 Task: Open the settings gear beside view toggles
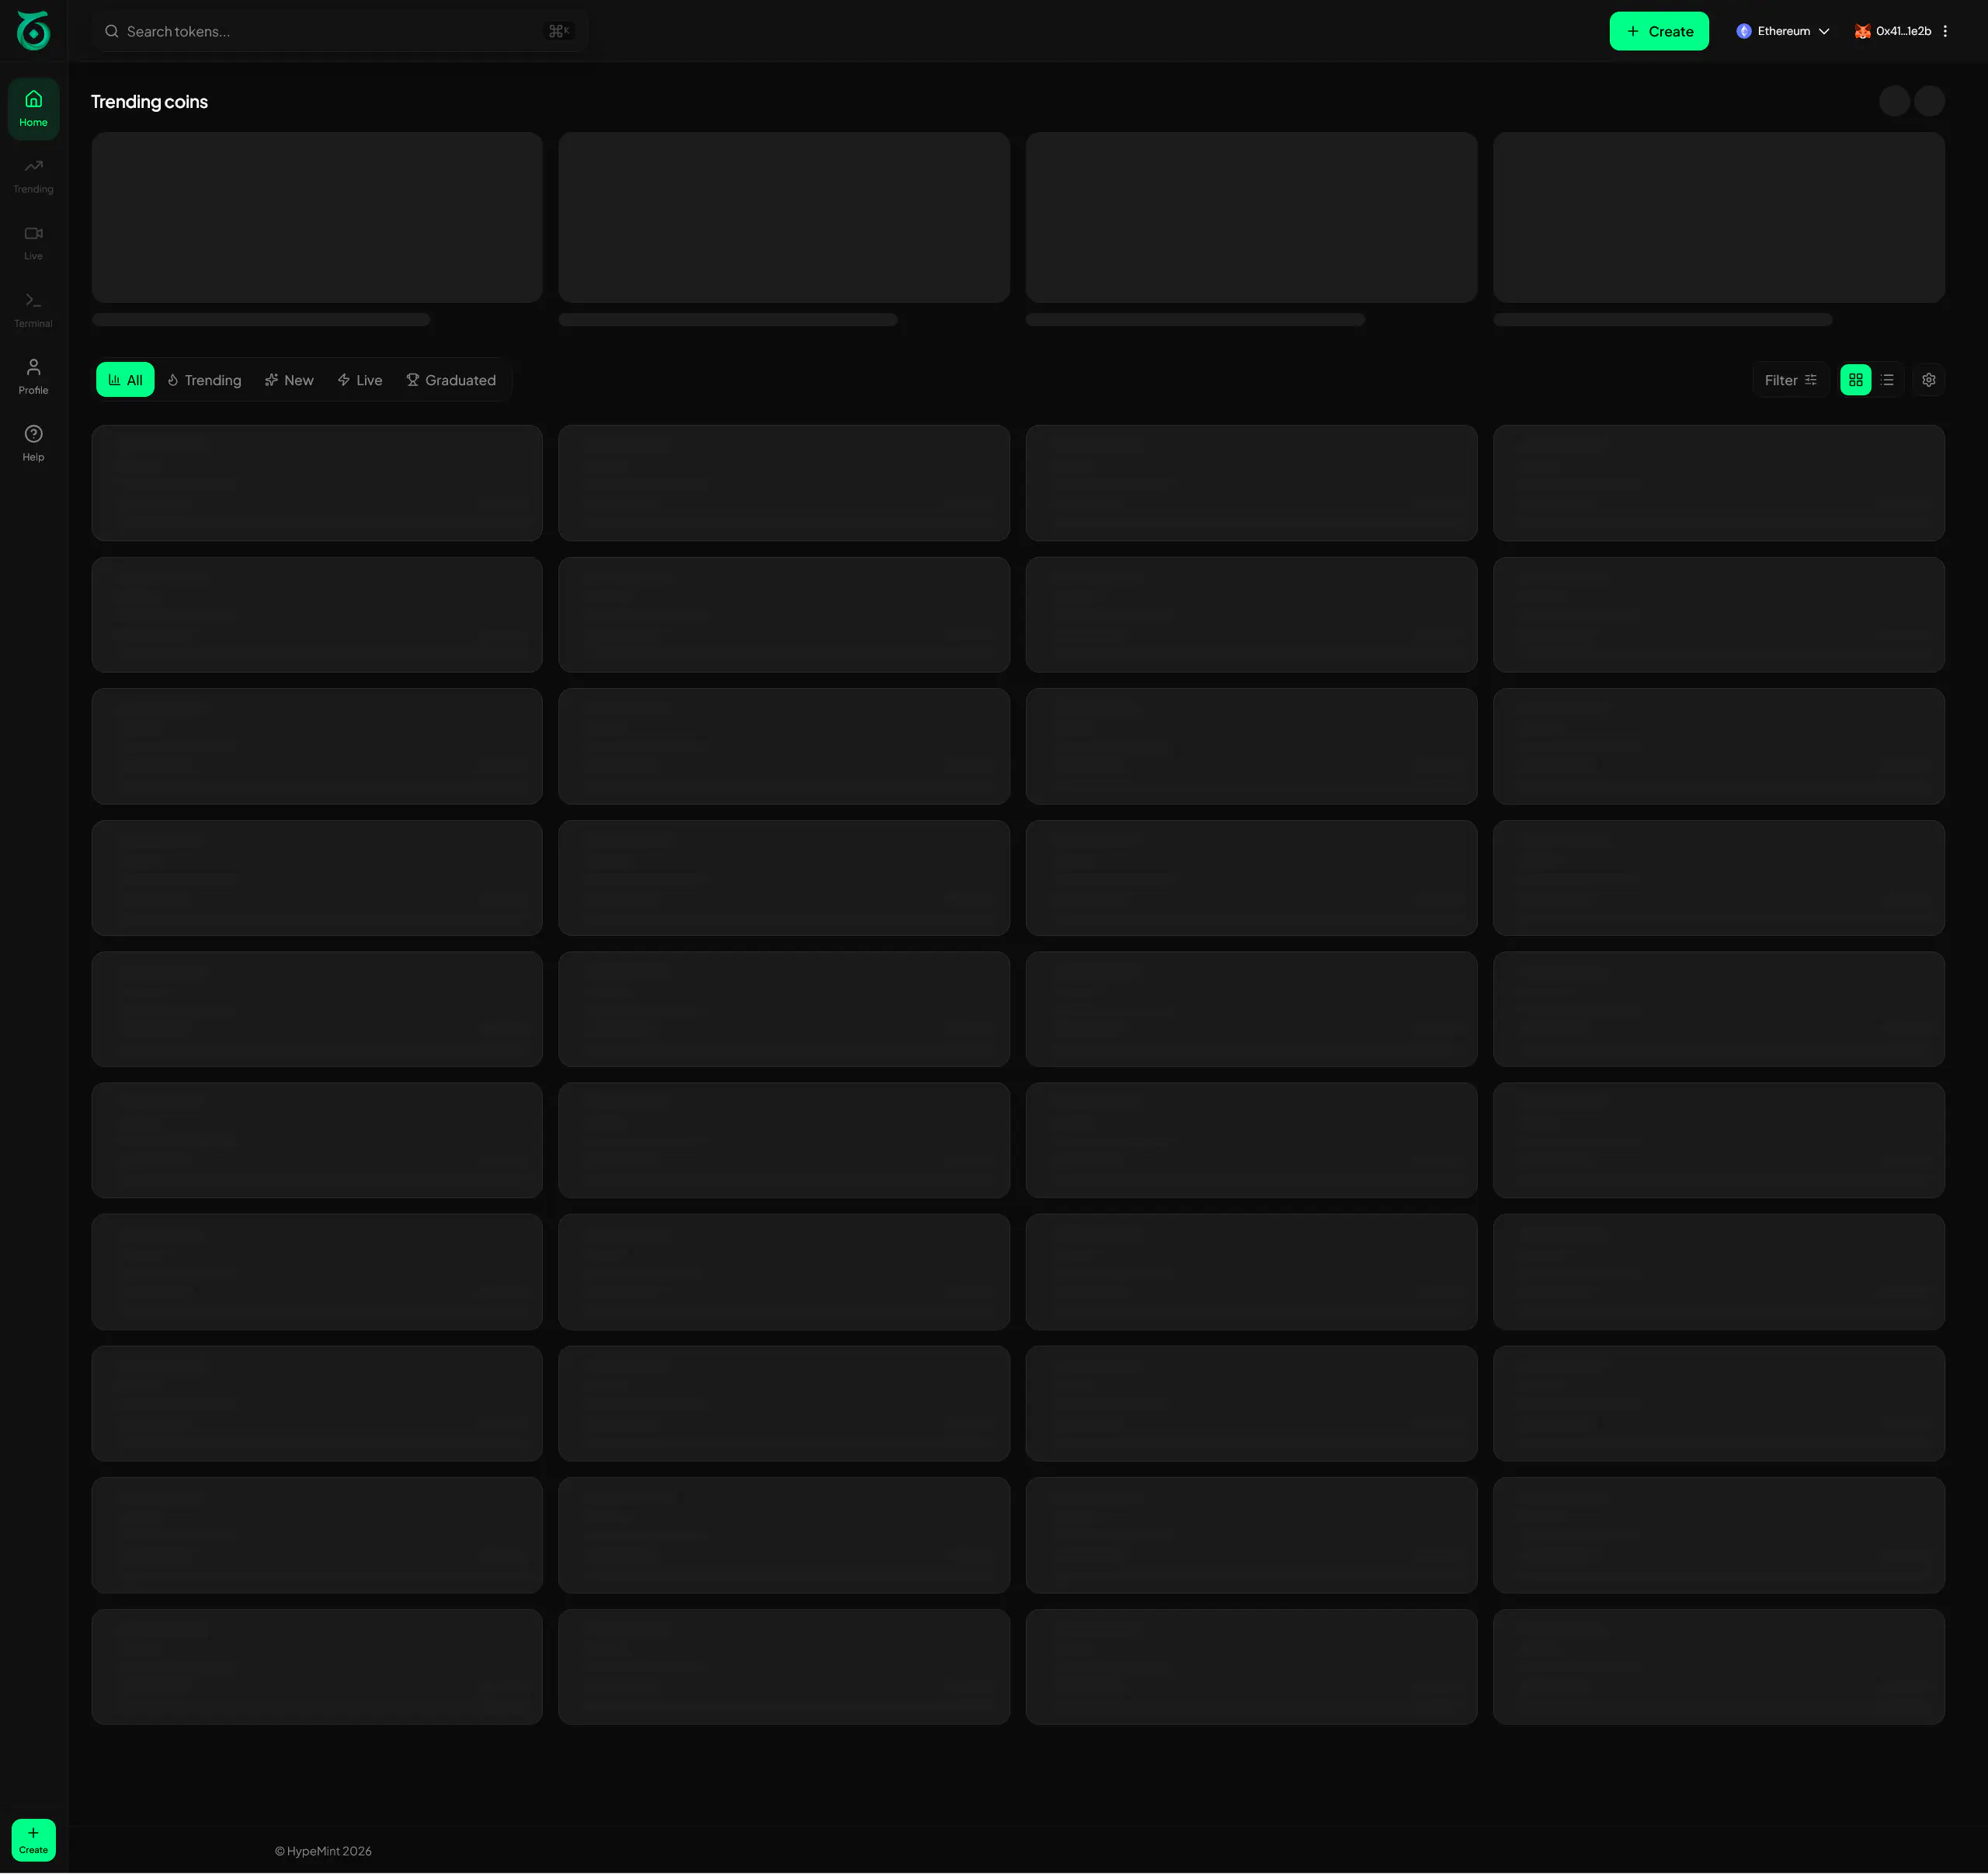[x=1929, y=380]
